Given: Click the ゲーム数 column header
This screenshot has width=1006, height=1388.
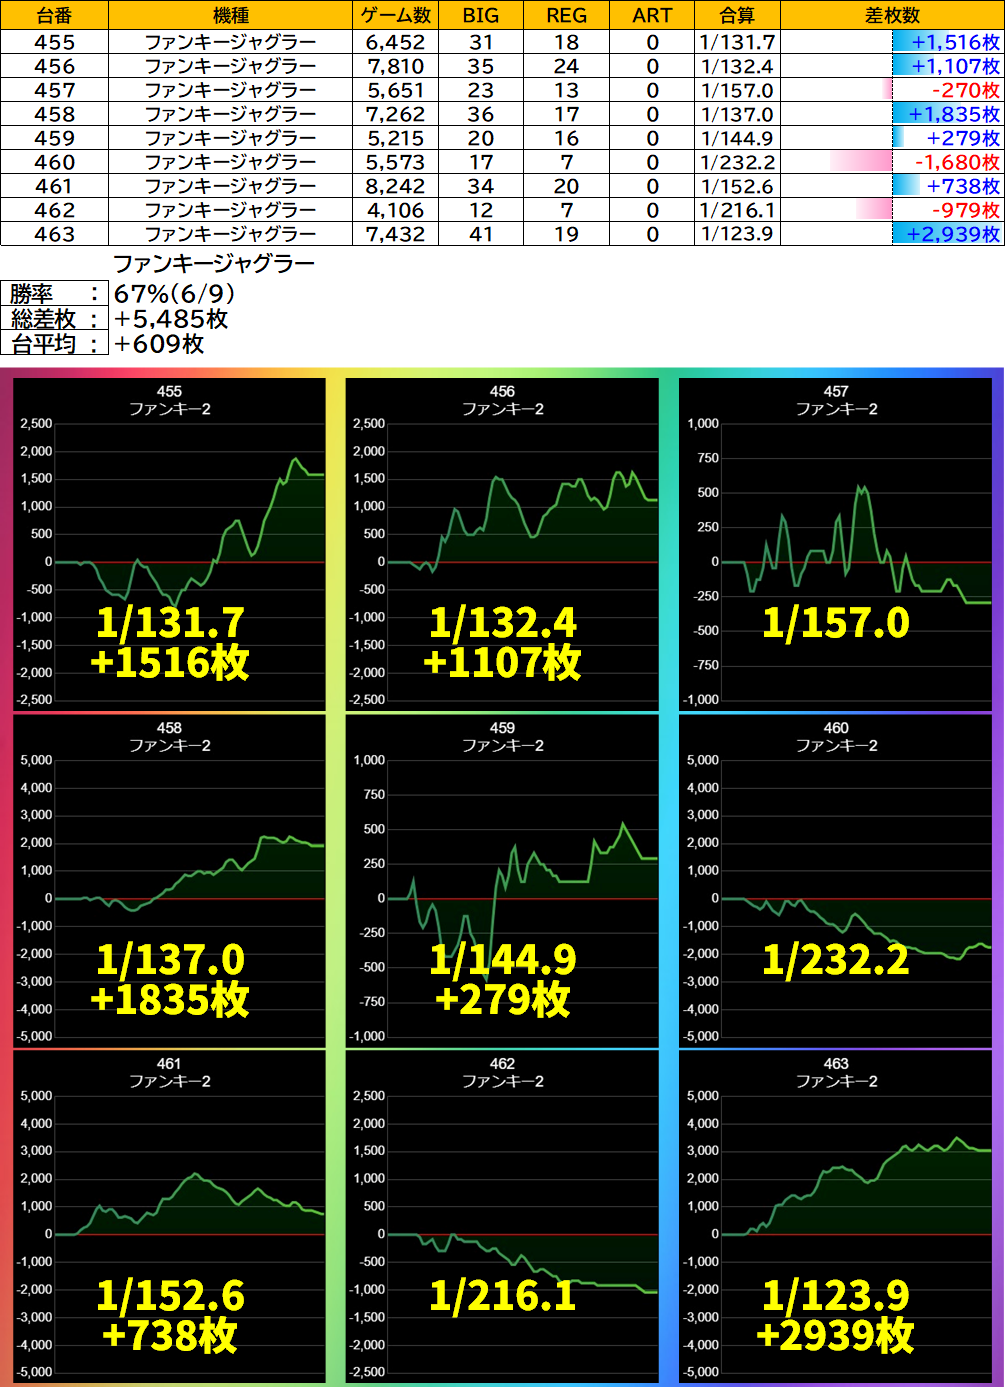Looking at the screenshot, I should coord(395,15).
